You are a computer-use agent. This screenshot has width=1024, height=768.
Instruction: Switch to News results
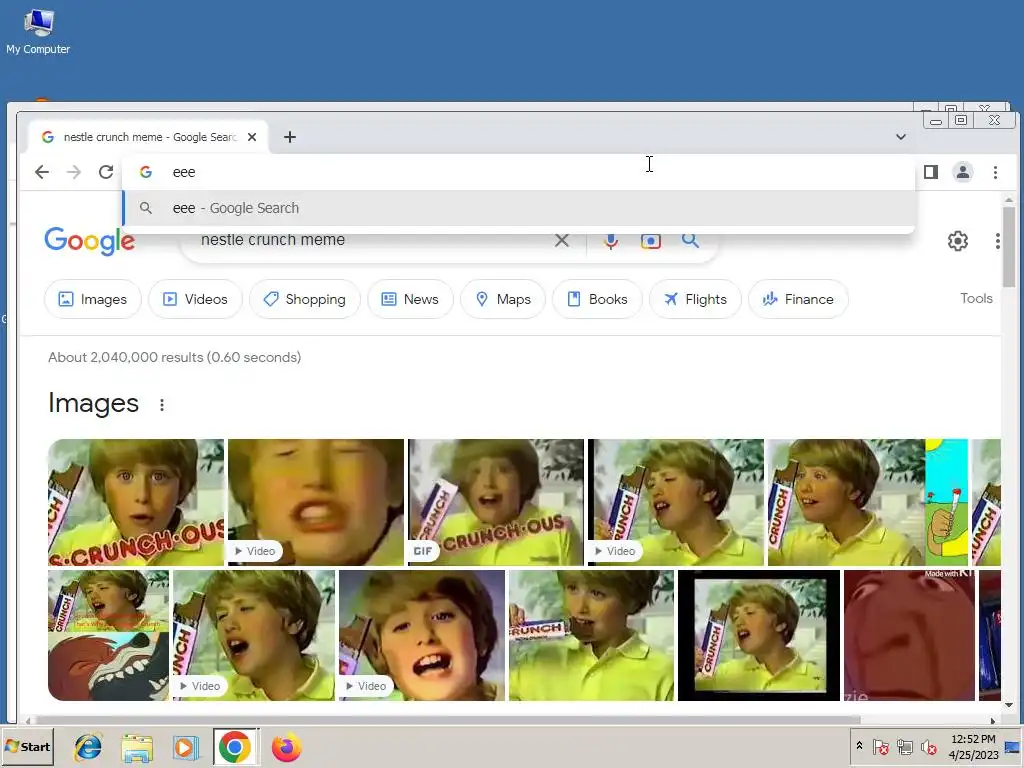(410, 299)
